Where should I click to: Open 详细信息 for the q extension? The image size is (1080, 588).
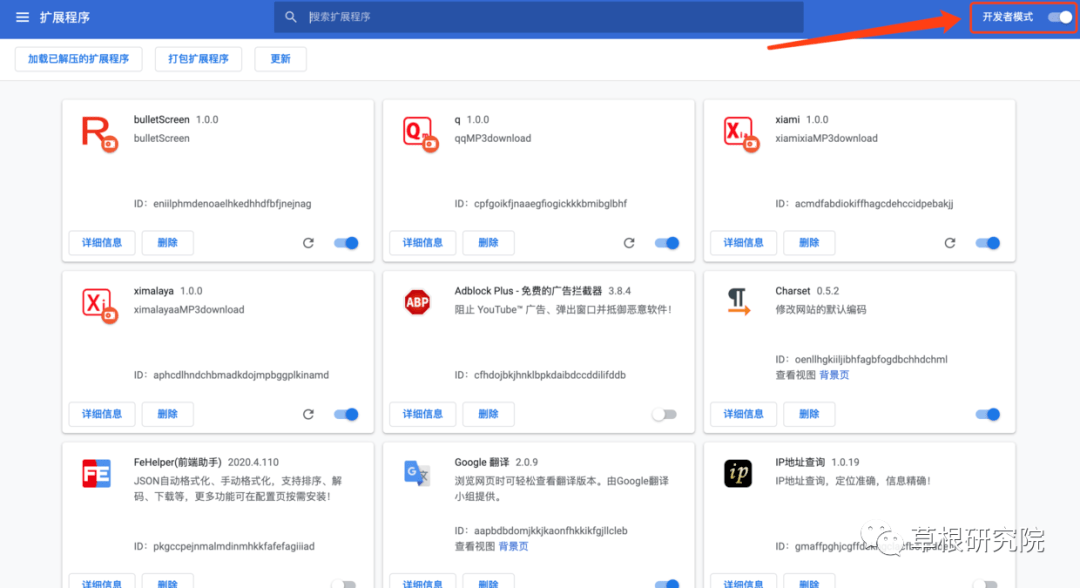pos(423,243)
